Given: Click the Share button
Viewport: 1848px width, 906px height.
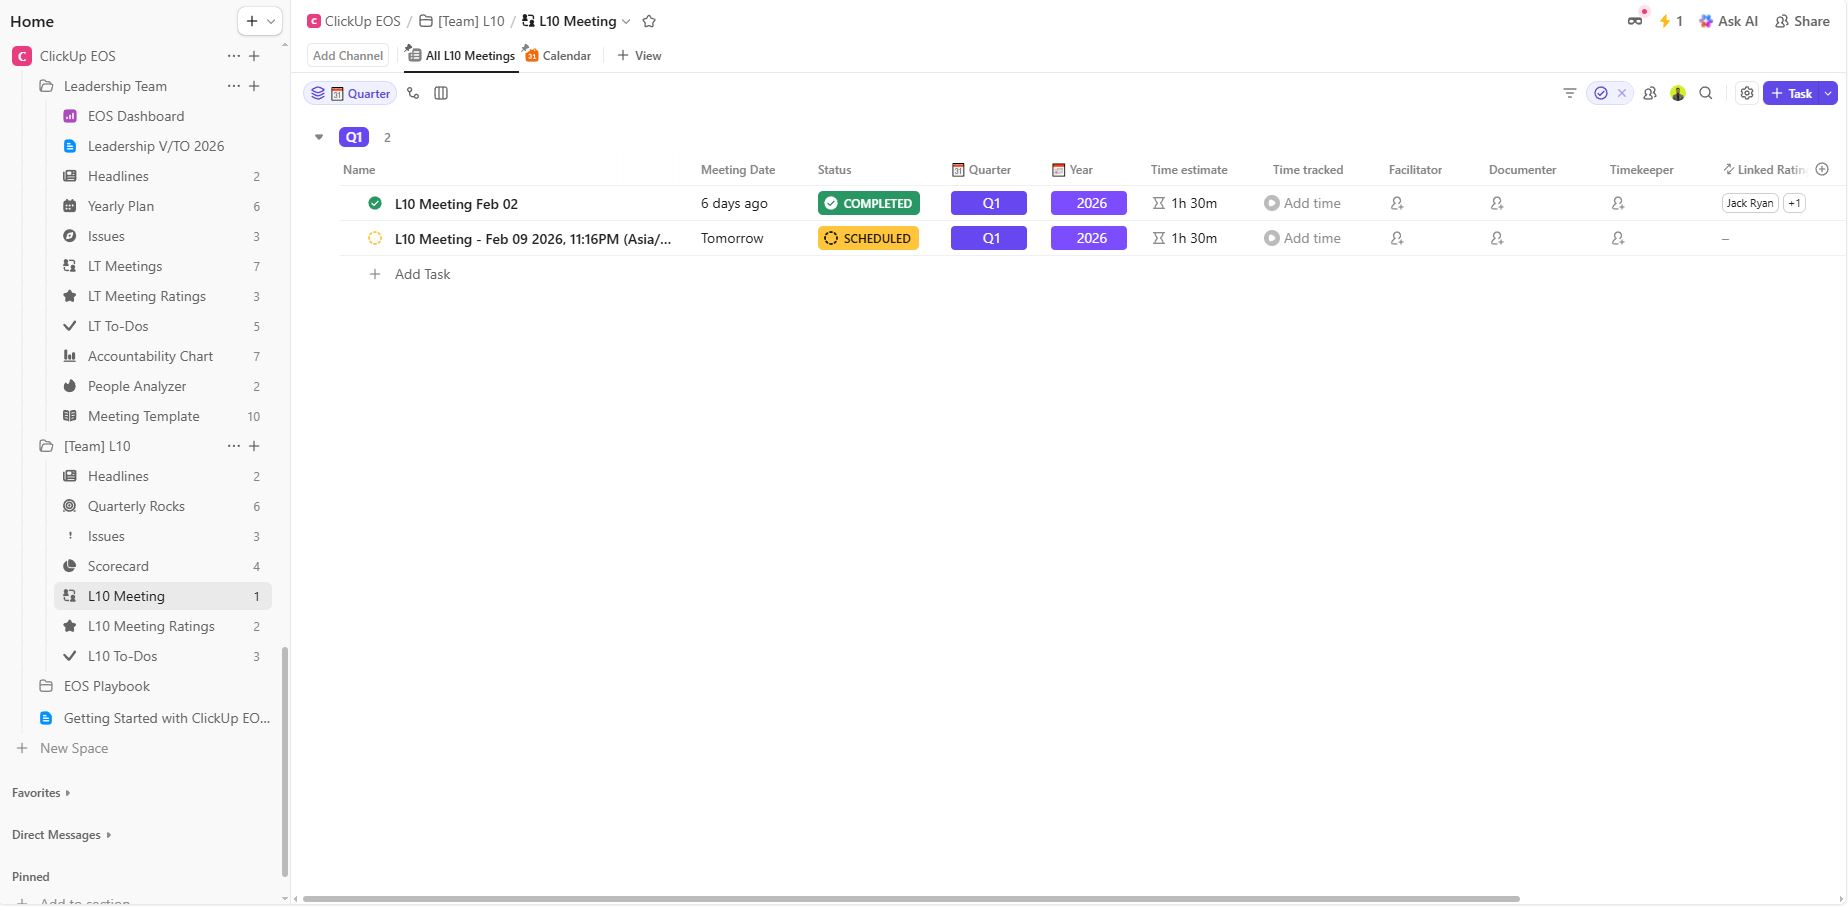Looking at the screenshot, I should click(1802, 21).
